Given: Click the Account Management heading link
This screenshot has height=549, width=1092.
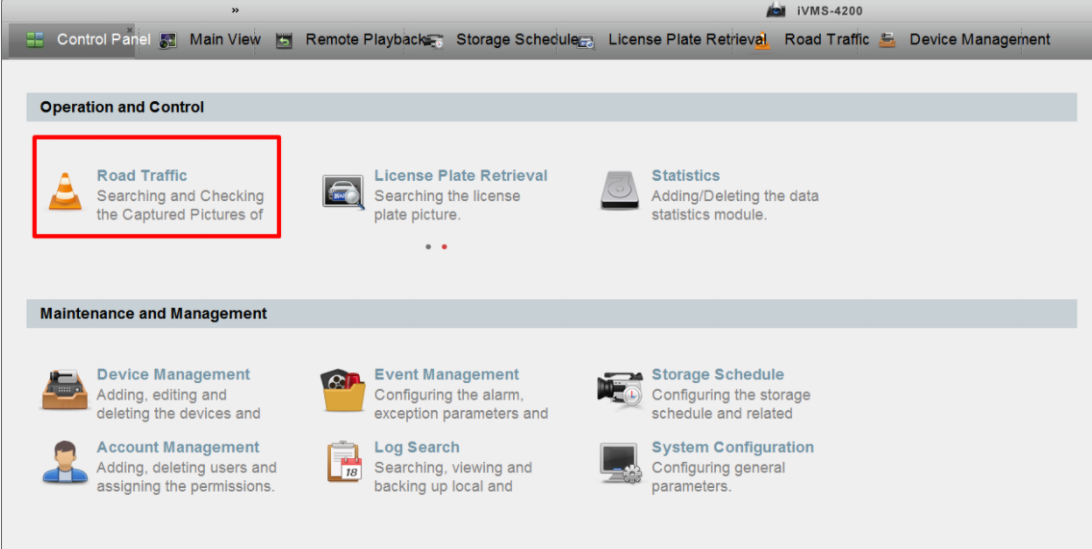Looking at the screenshot, I should [x=178, y=448].
